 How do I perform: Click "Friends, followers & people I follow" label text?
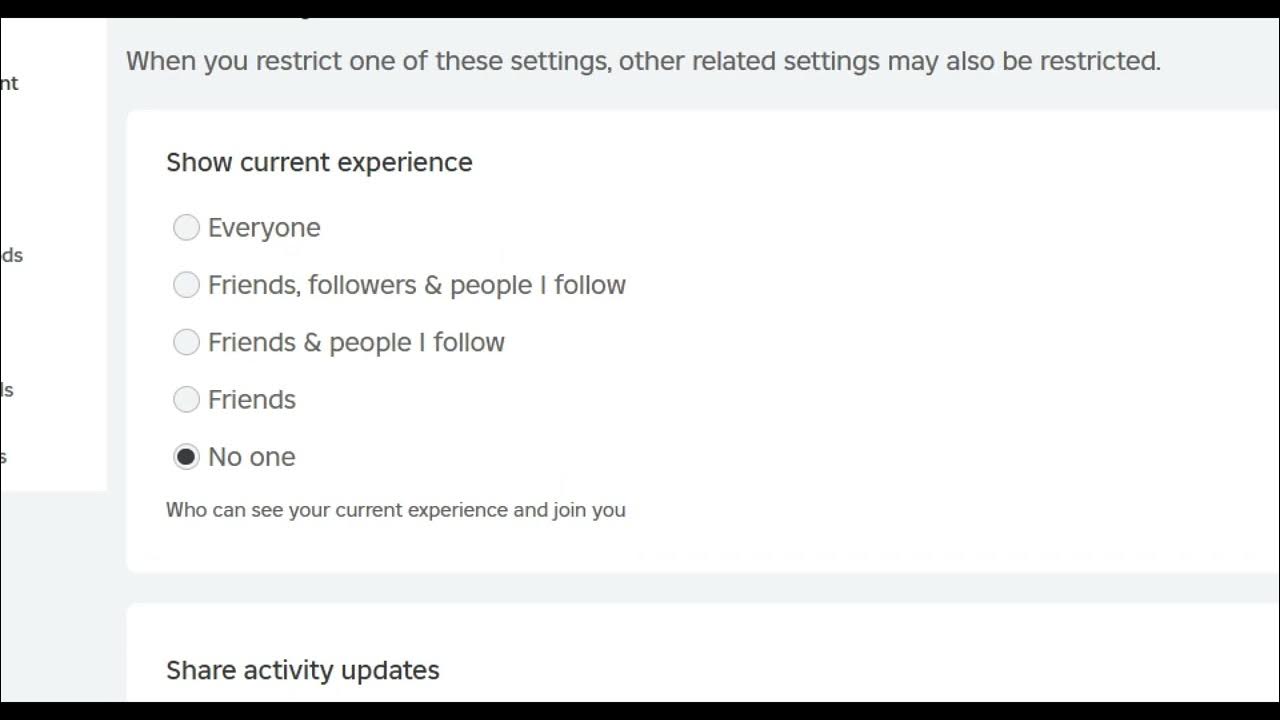(416, 285)
